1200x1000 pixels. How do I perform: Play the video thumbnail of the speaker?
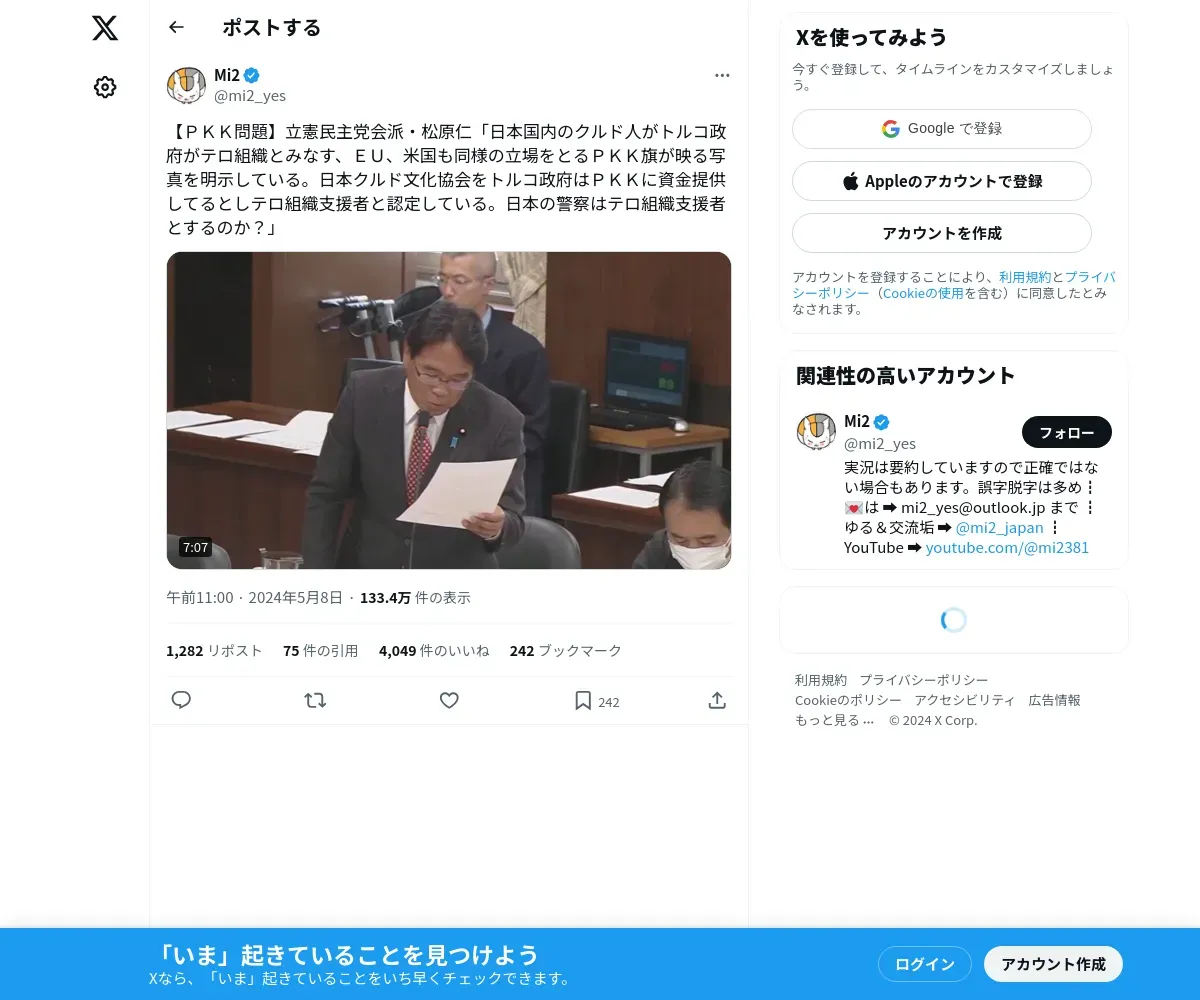(449, 410)
